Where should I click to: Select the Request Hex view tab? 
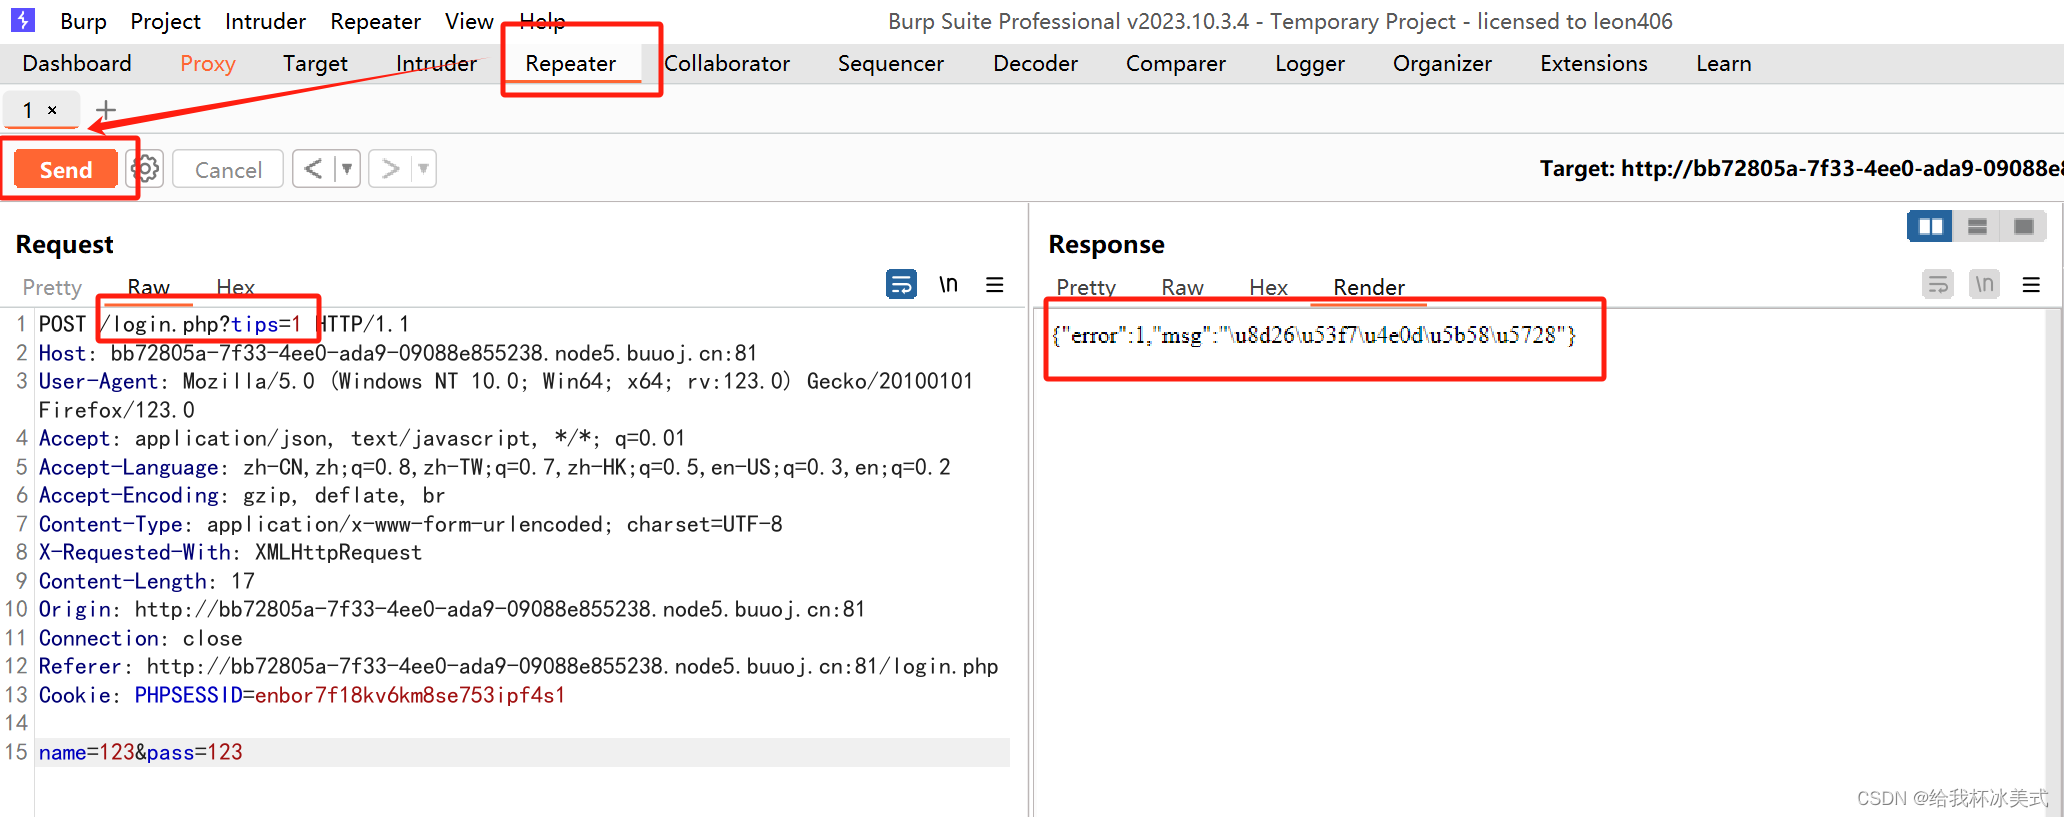(x=236, y=287)
